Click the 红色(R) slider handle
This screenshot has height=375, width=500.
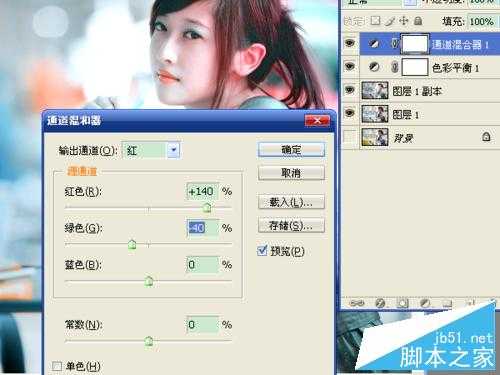tap(207, 208)
